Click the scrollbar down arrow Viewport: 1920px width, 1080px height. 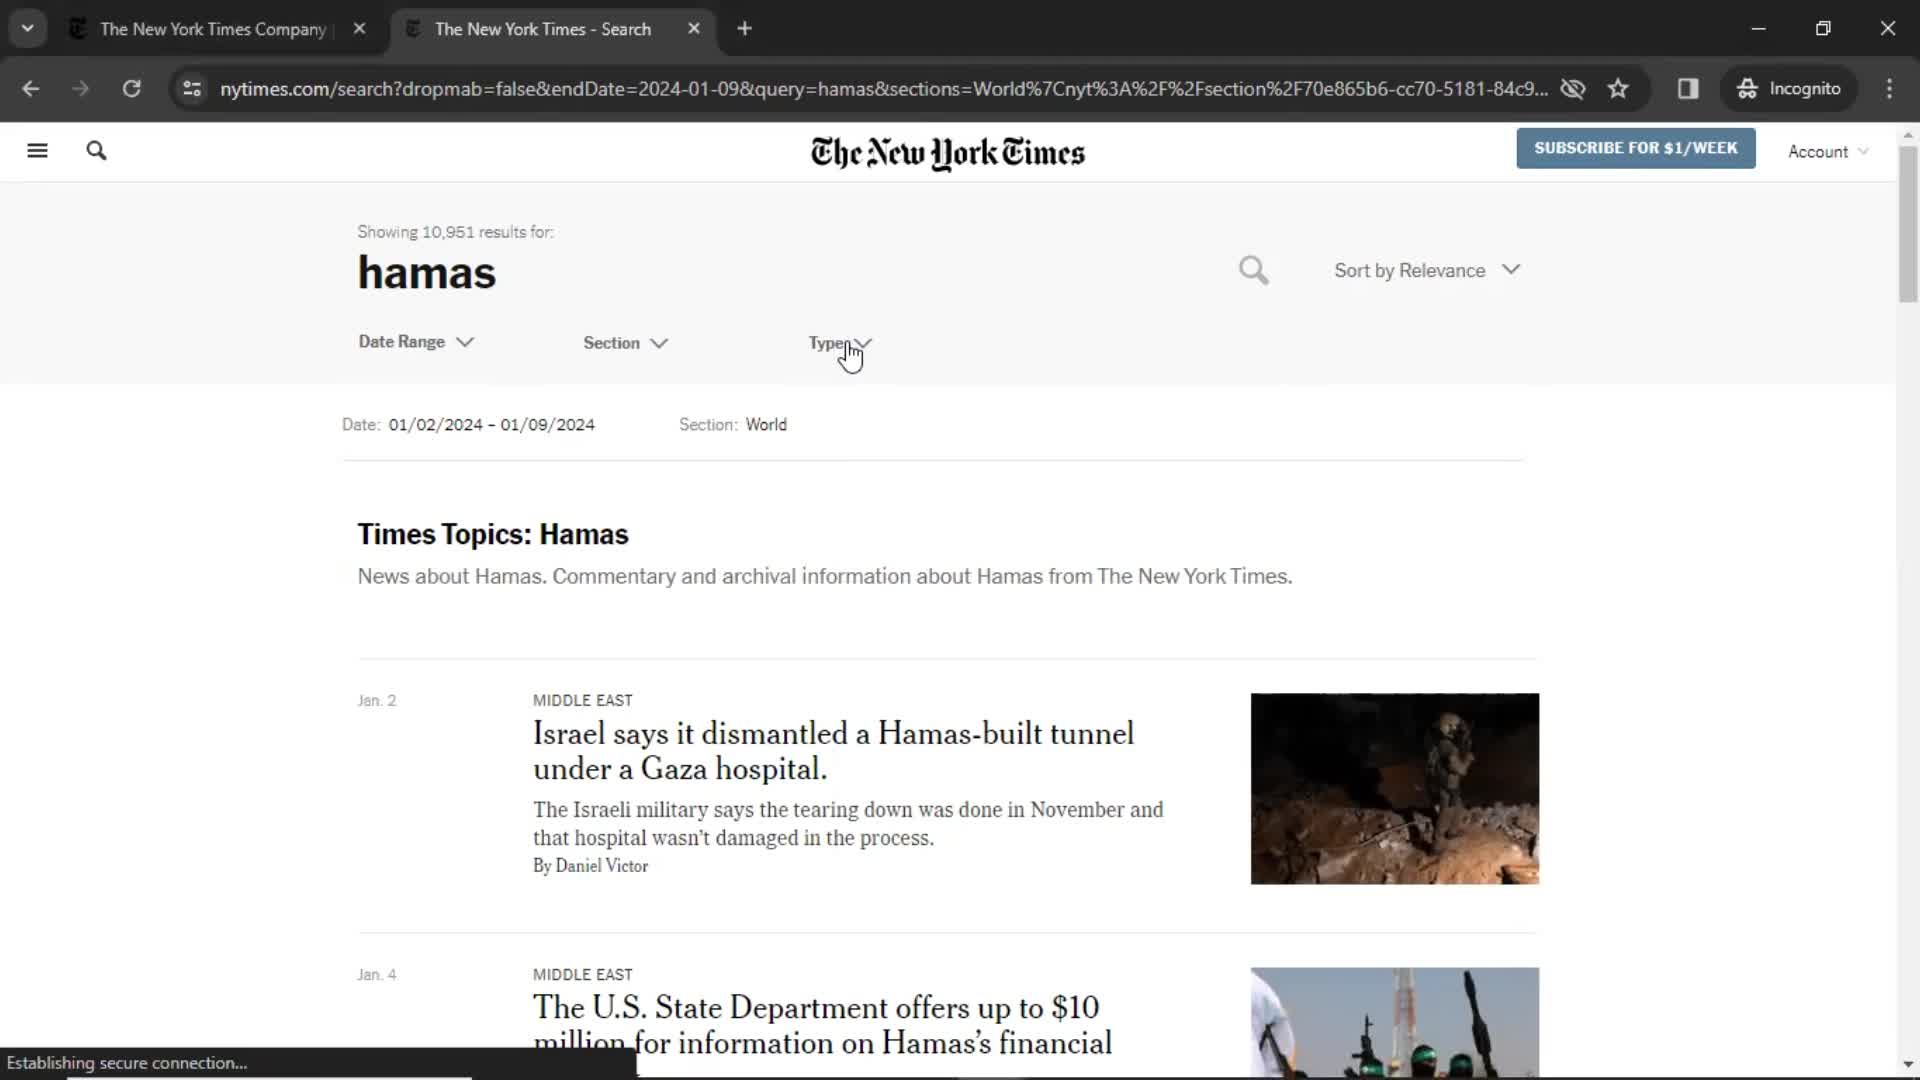[1907, 1065]
